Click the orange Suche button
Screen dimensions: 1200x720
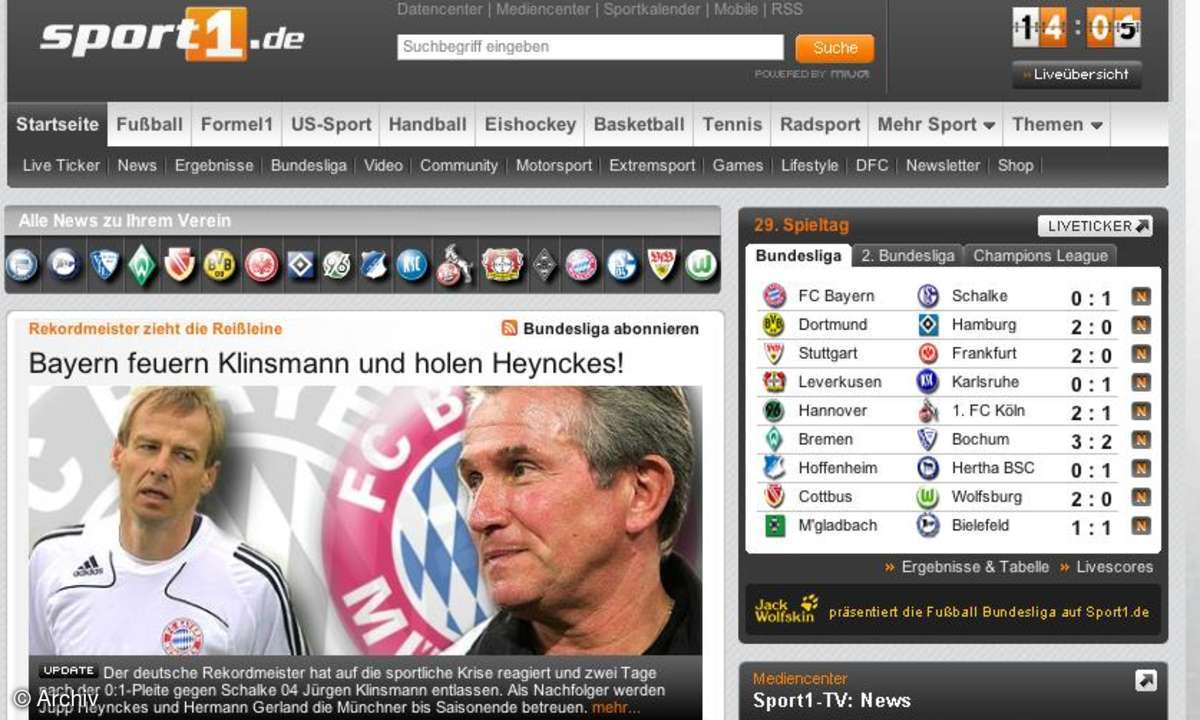(835, 48)
